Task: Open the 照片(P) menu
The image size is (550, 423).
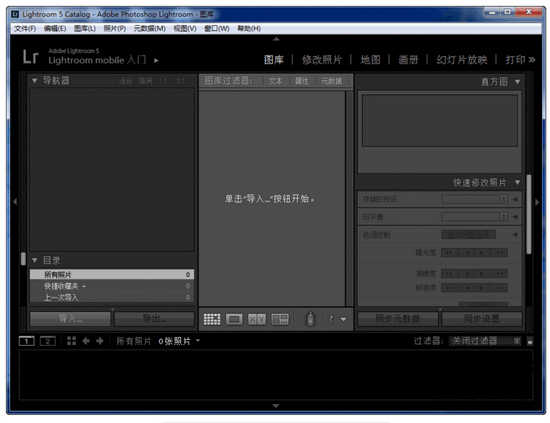Action: pyautogui.click(x=115, y=28)
